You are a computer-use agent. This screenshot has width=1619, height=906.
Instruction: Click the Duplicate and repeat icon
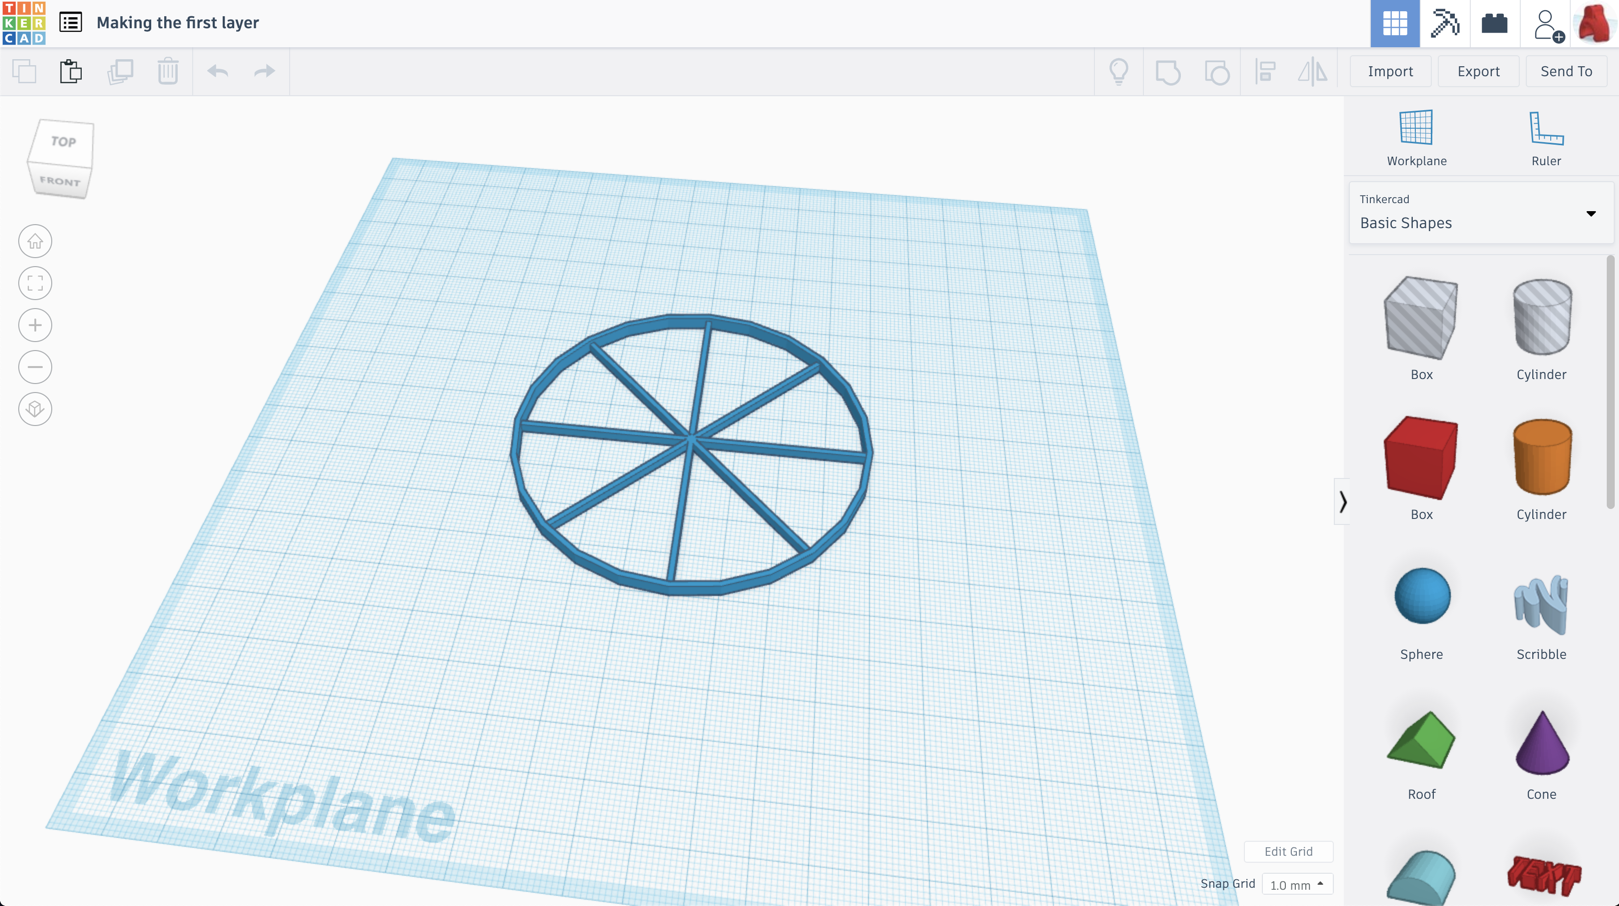(x=120, y=71)
